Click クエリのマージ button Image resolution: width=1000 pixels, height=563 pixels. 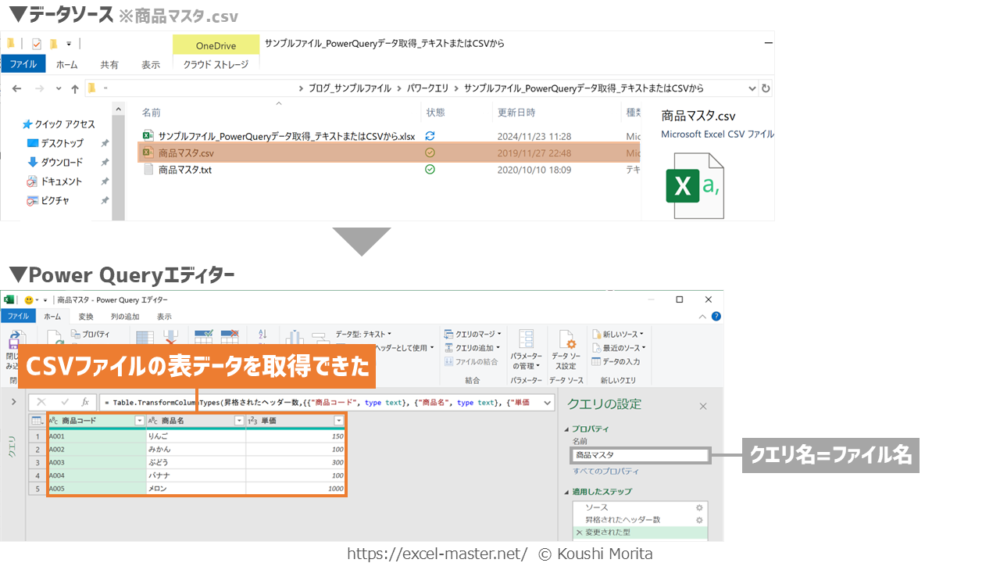(474, 334)
